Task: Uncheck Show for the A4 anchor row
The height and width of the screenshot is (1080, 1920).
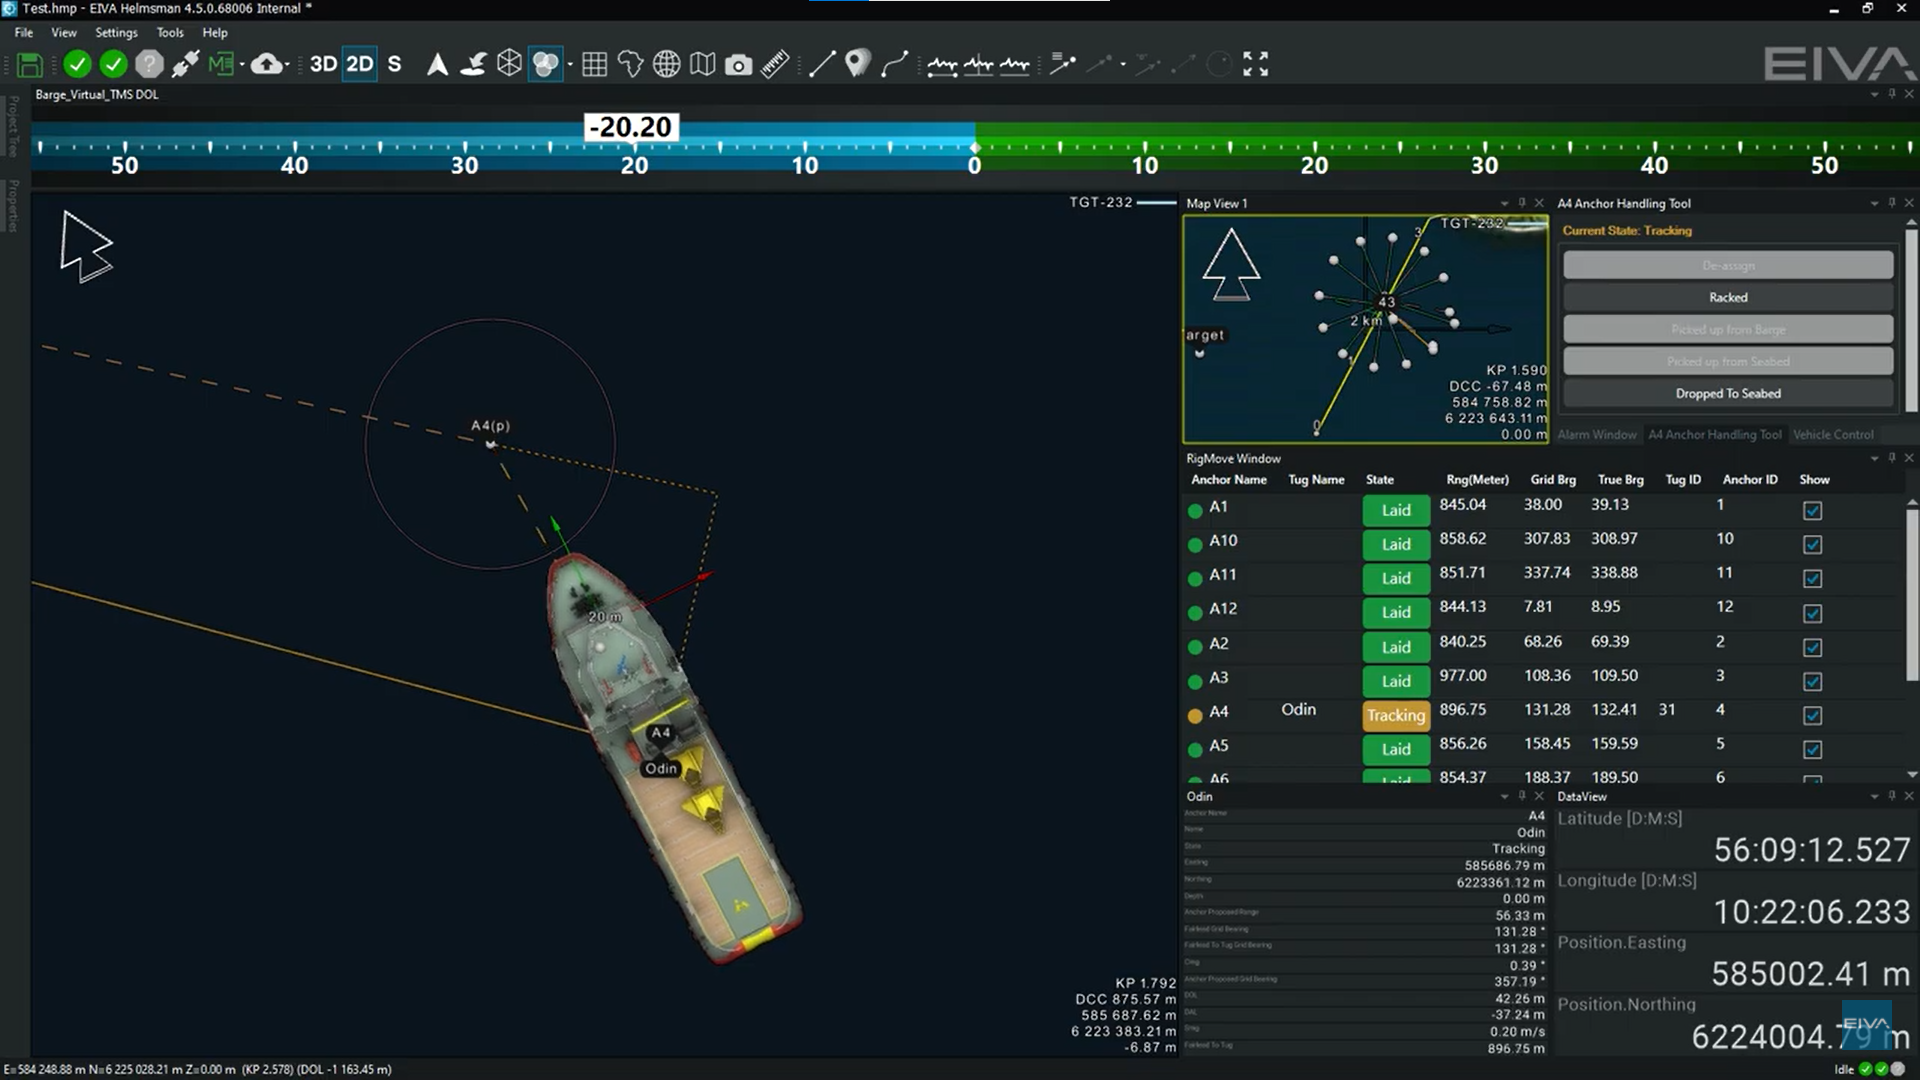Action: click(1813, 716)
